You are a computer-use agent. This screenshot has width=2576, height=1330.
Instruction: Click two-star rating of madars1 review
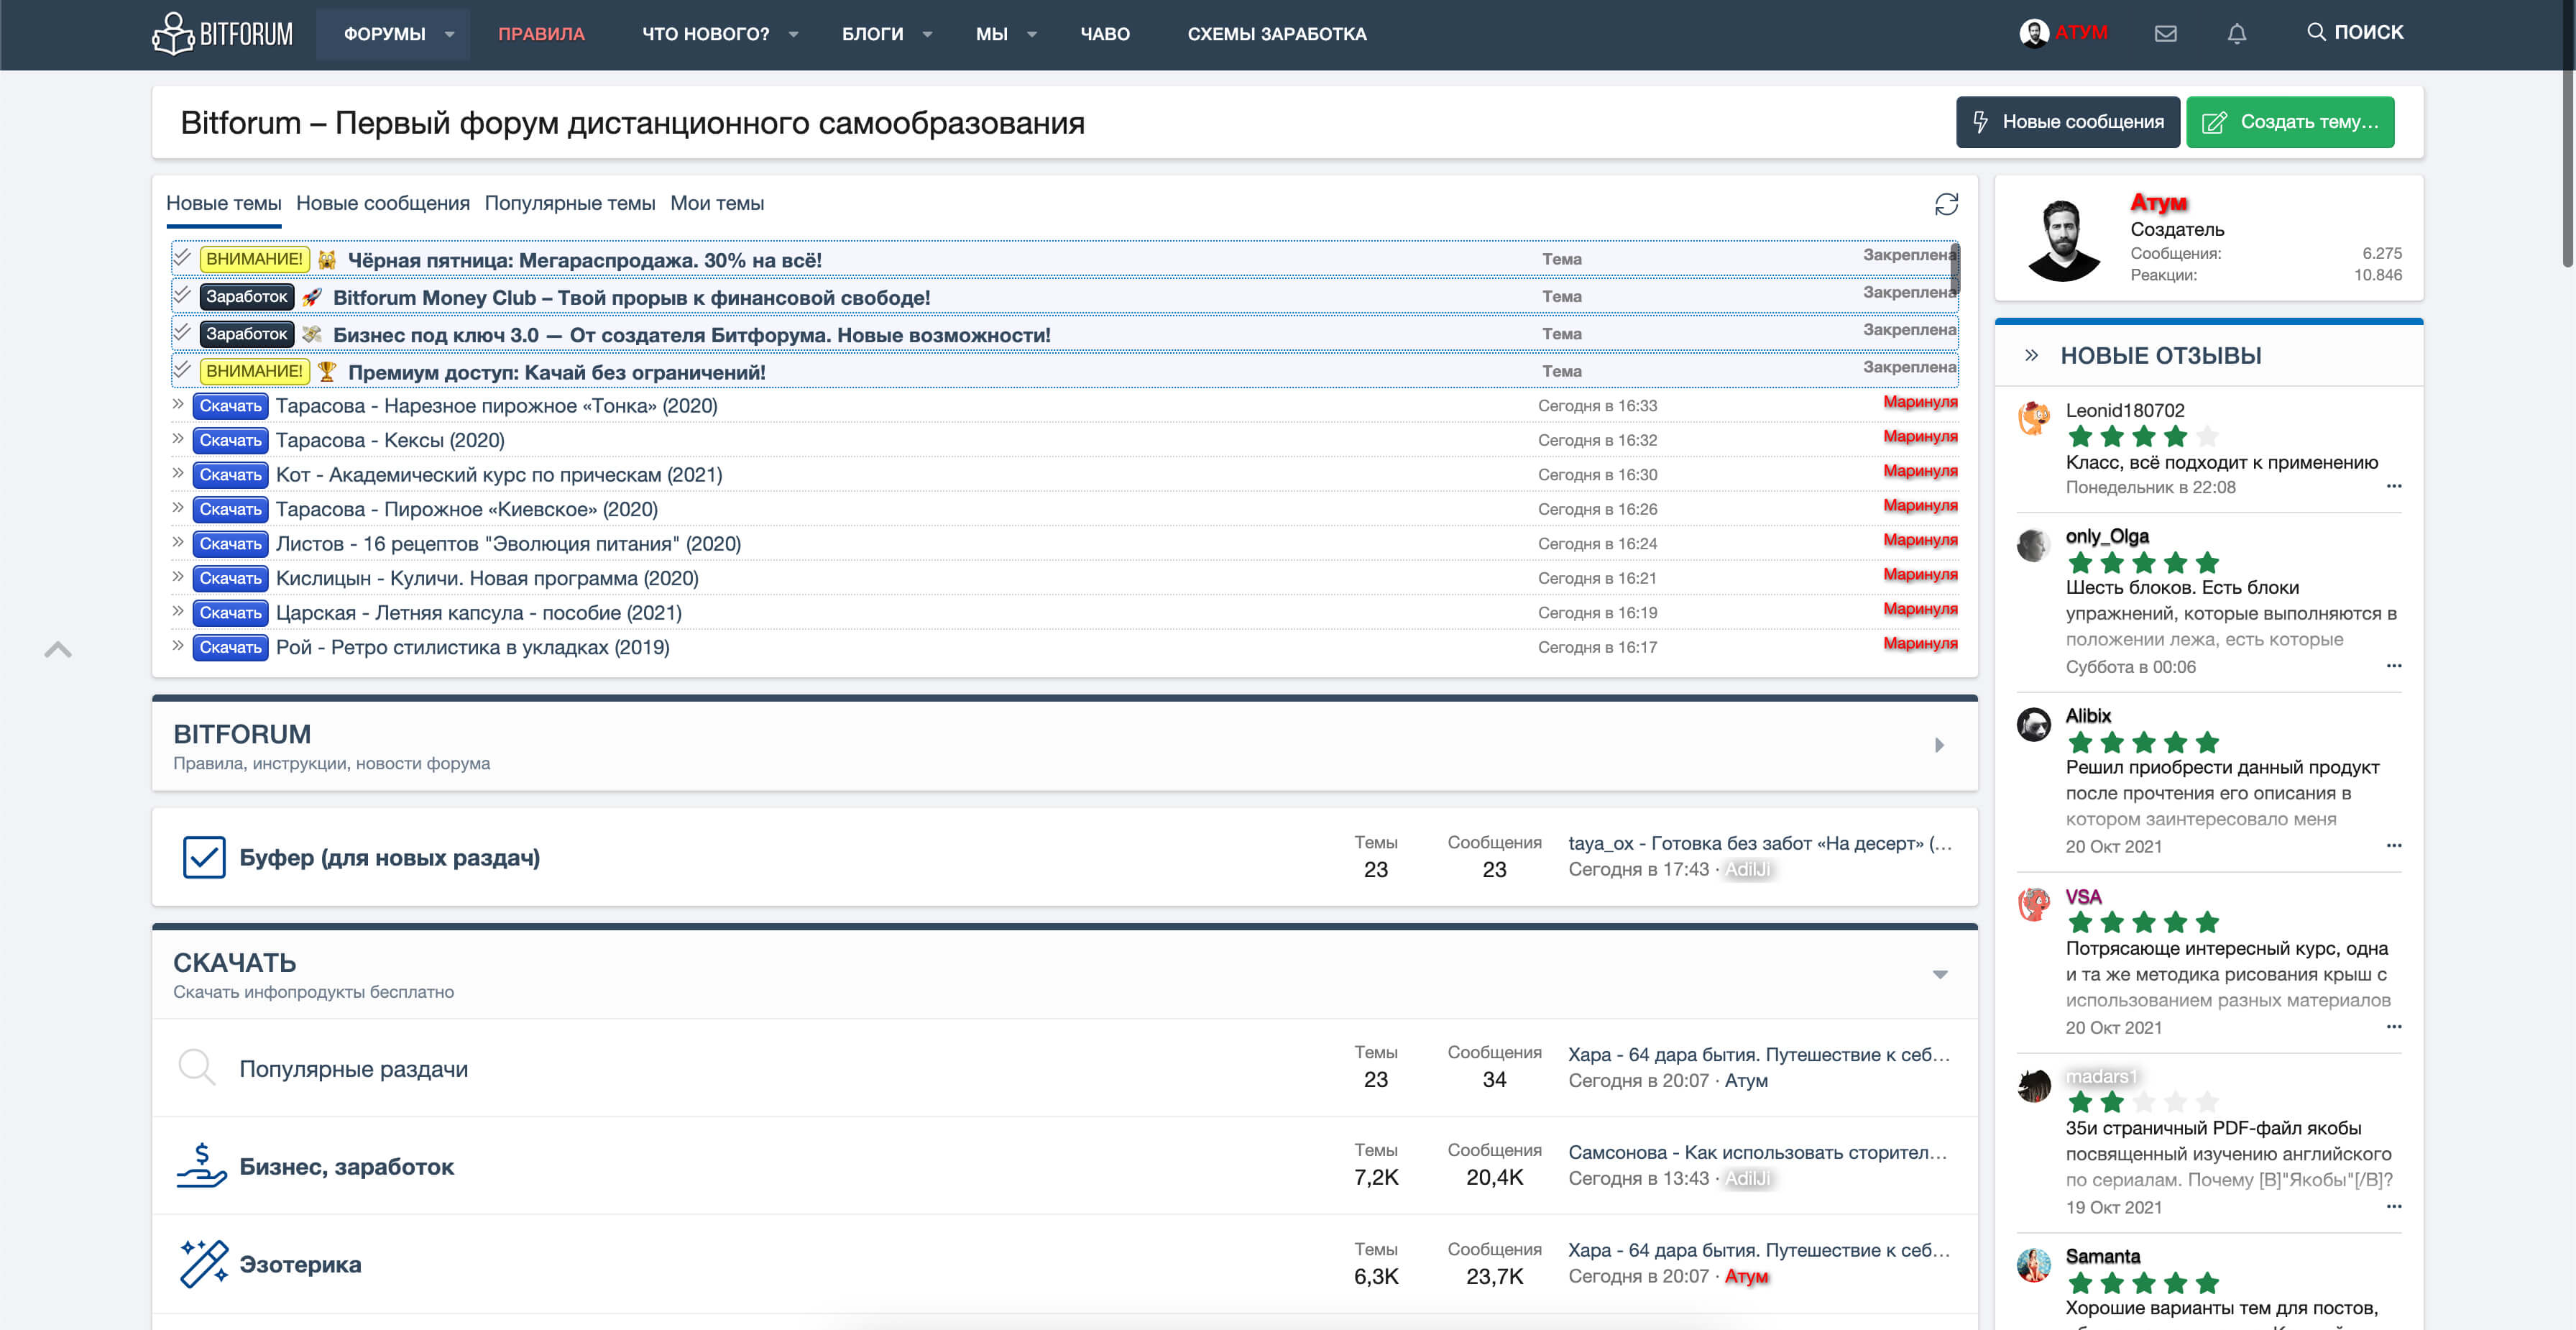[x=2143, y=1102]
